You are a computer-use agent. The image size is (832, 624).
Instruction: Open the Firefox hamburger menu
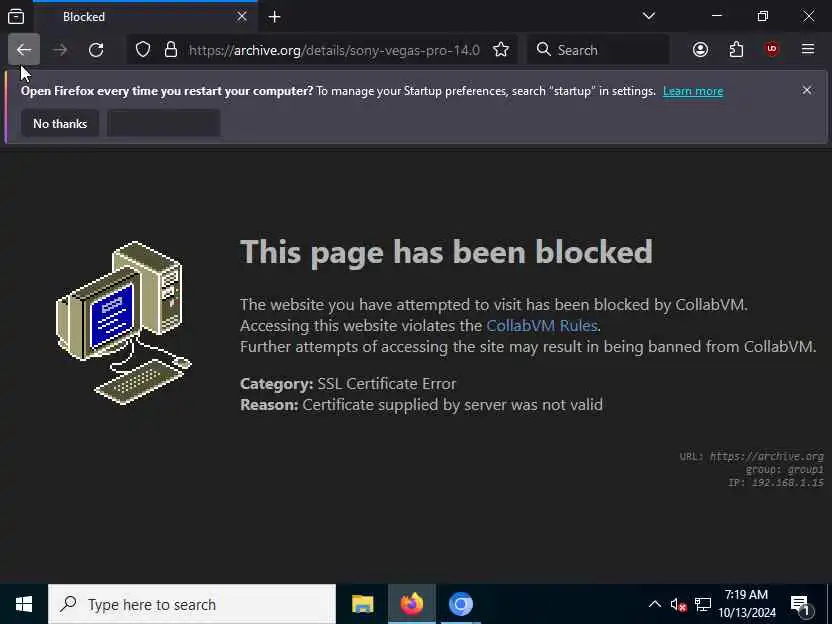(x=808, y=50)
